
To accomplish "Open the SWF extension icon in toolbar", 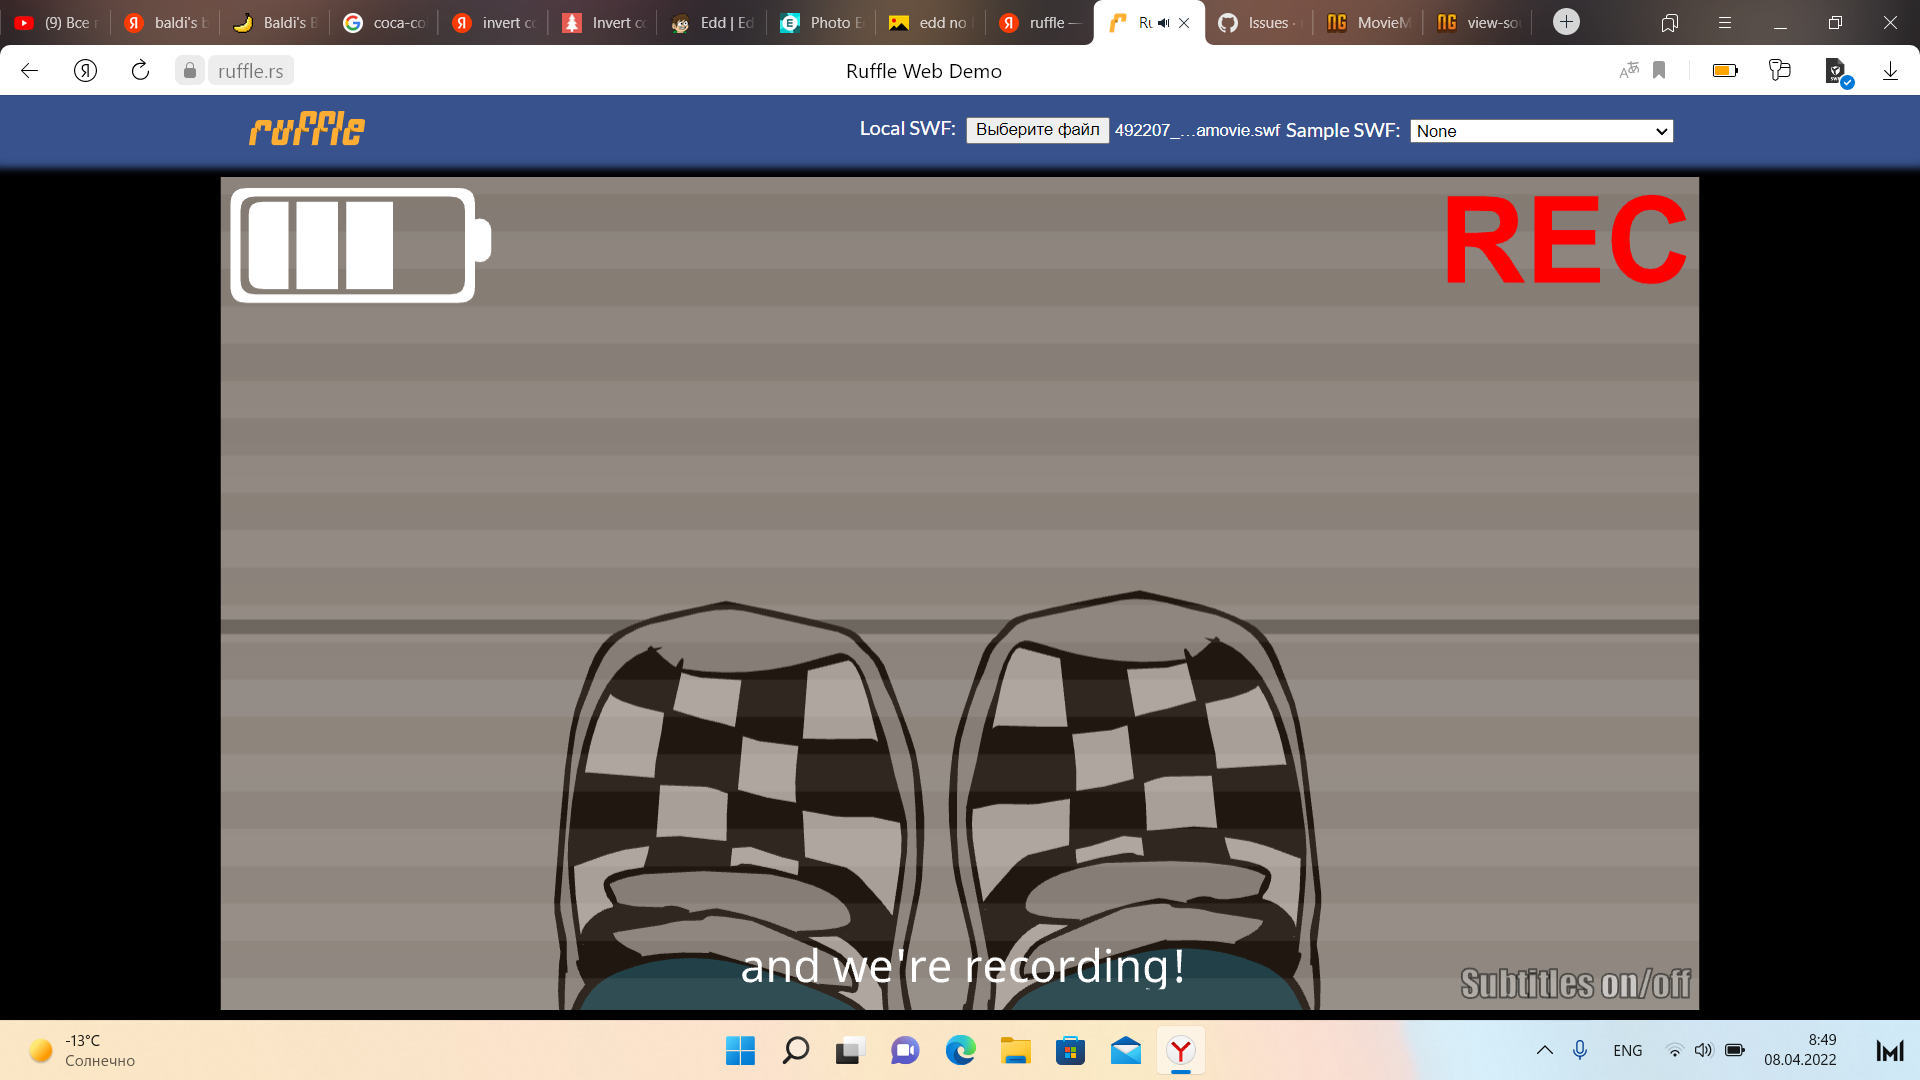I will pyautogui.click(x=1836, y=70).
